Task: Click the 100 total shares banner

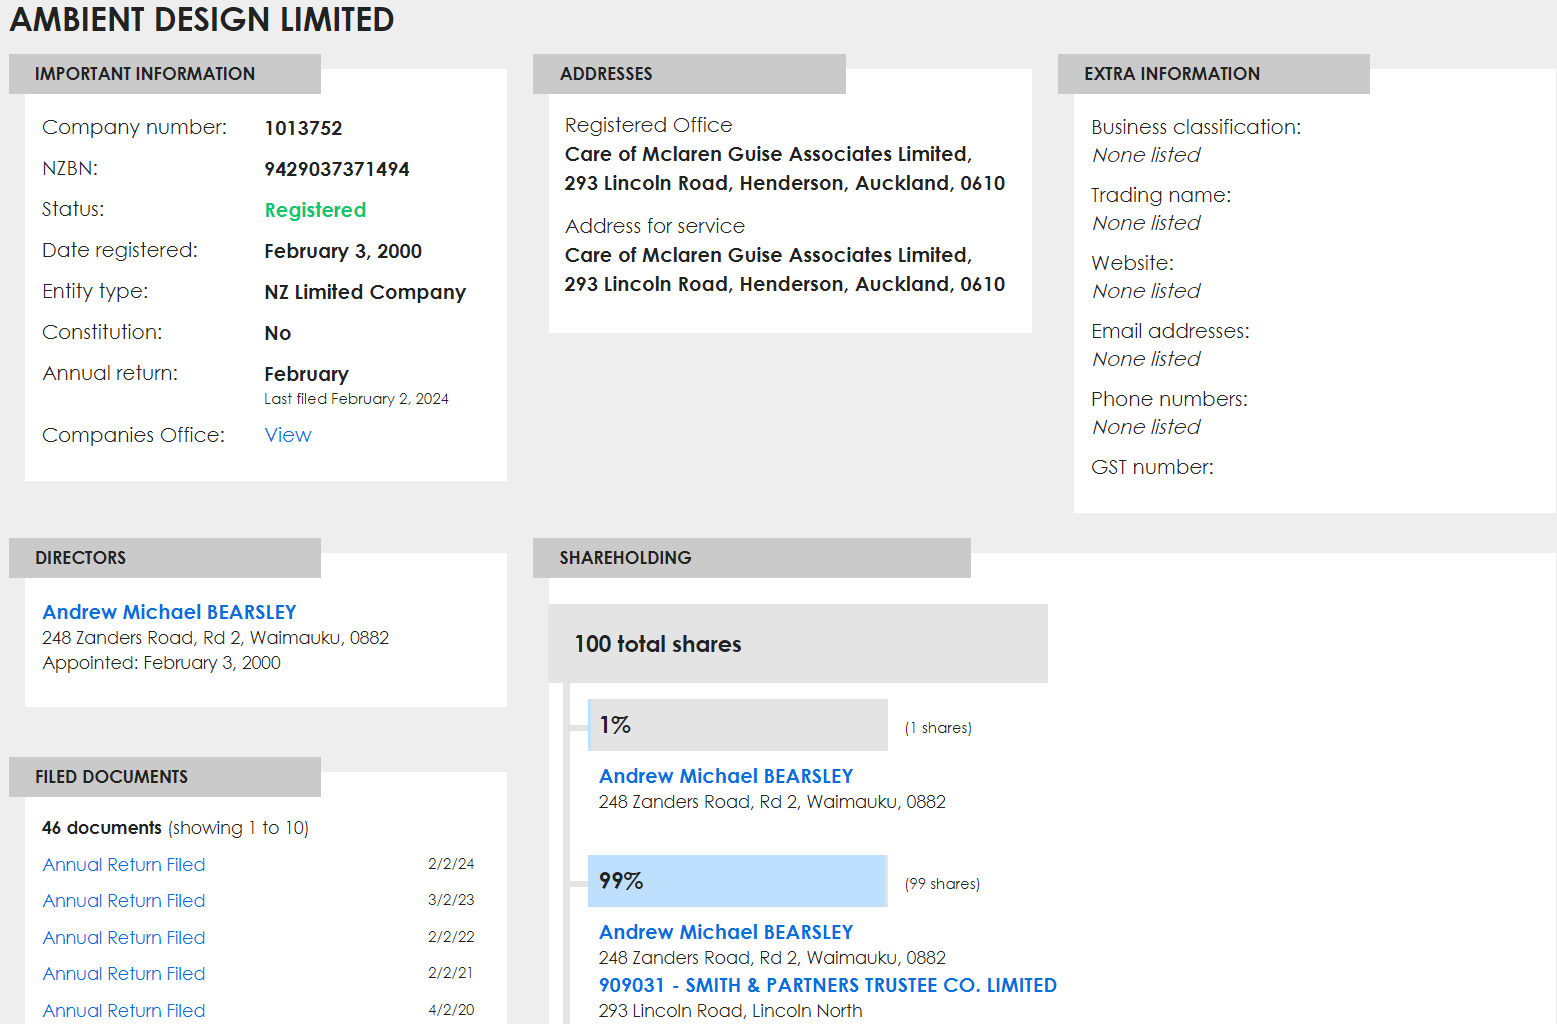Action: (797, 644)
